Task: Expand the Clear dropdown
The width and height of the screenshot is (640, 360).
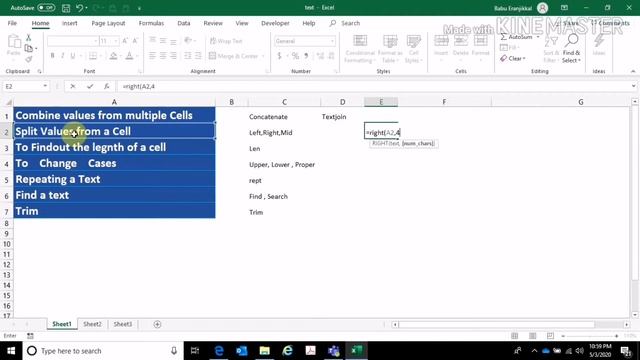Action: tap(524, 59)
